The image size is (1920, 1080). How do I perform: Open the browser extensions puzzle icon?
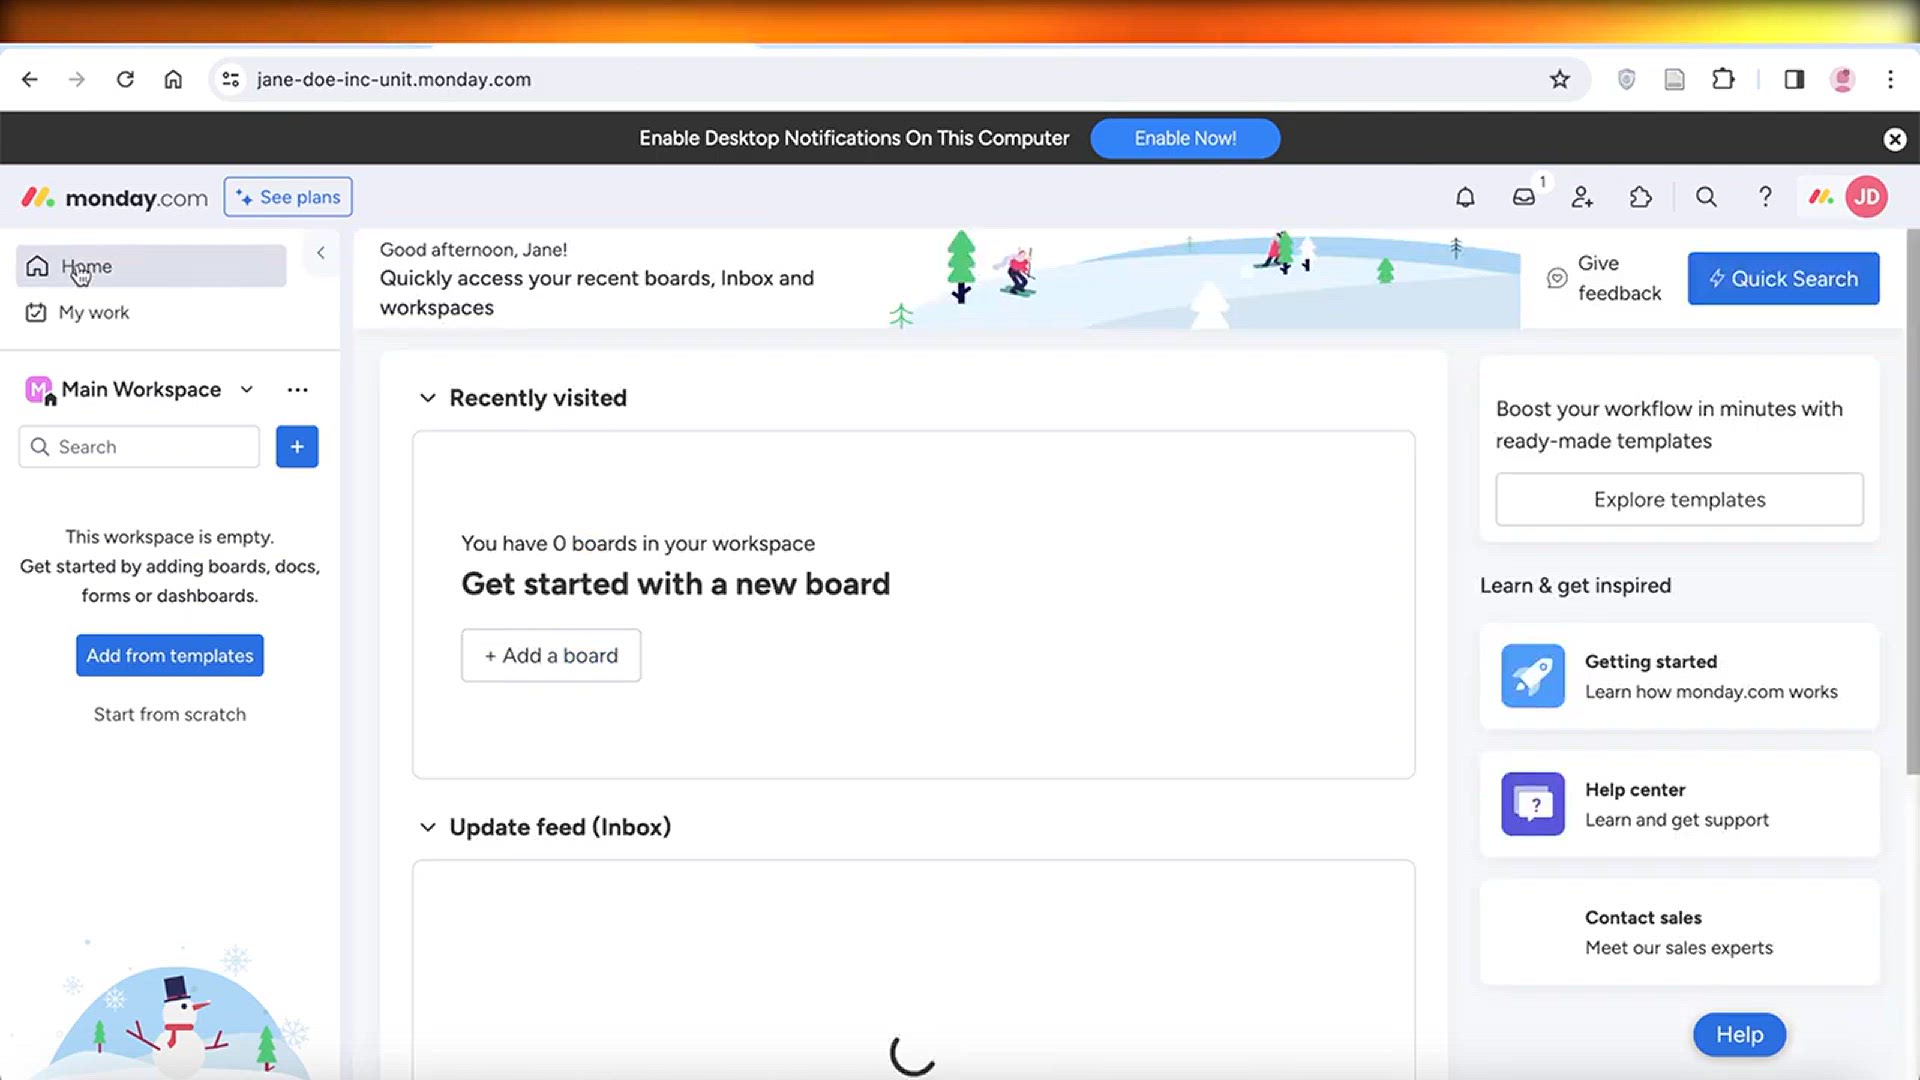(x=1723, y=79)
